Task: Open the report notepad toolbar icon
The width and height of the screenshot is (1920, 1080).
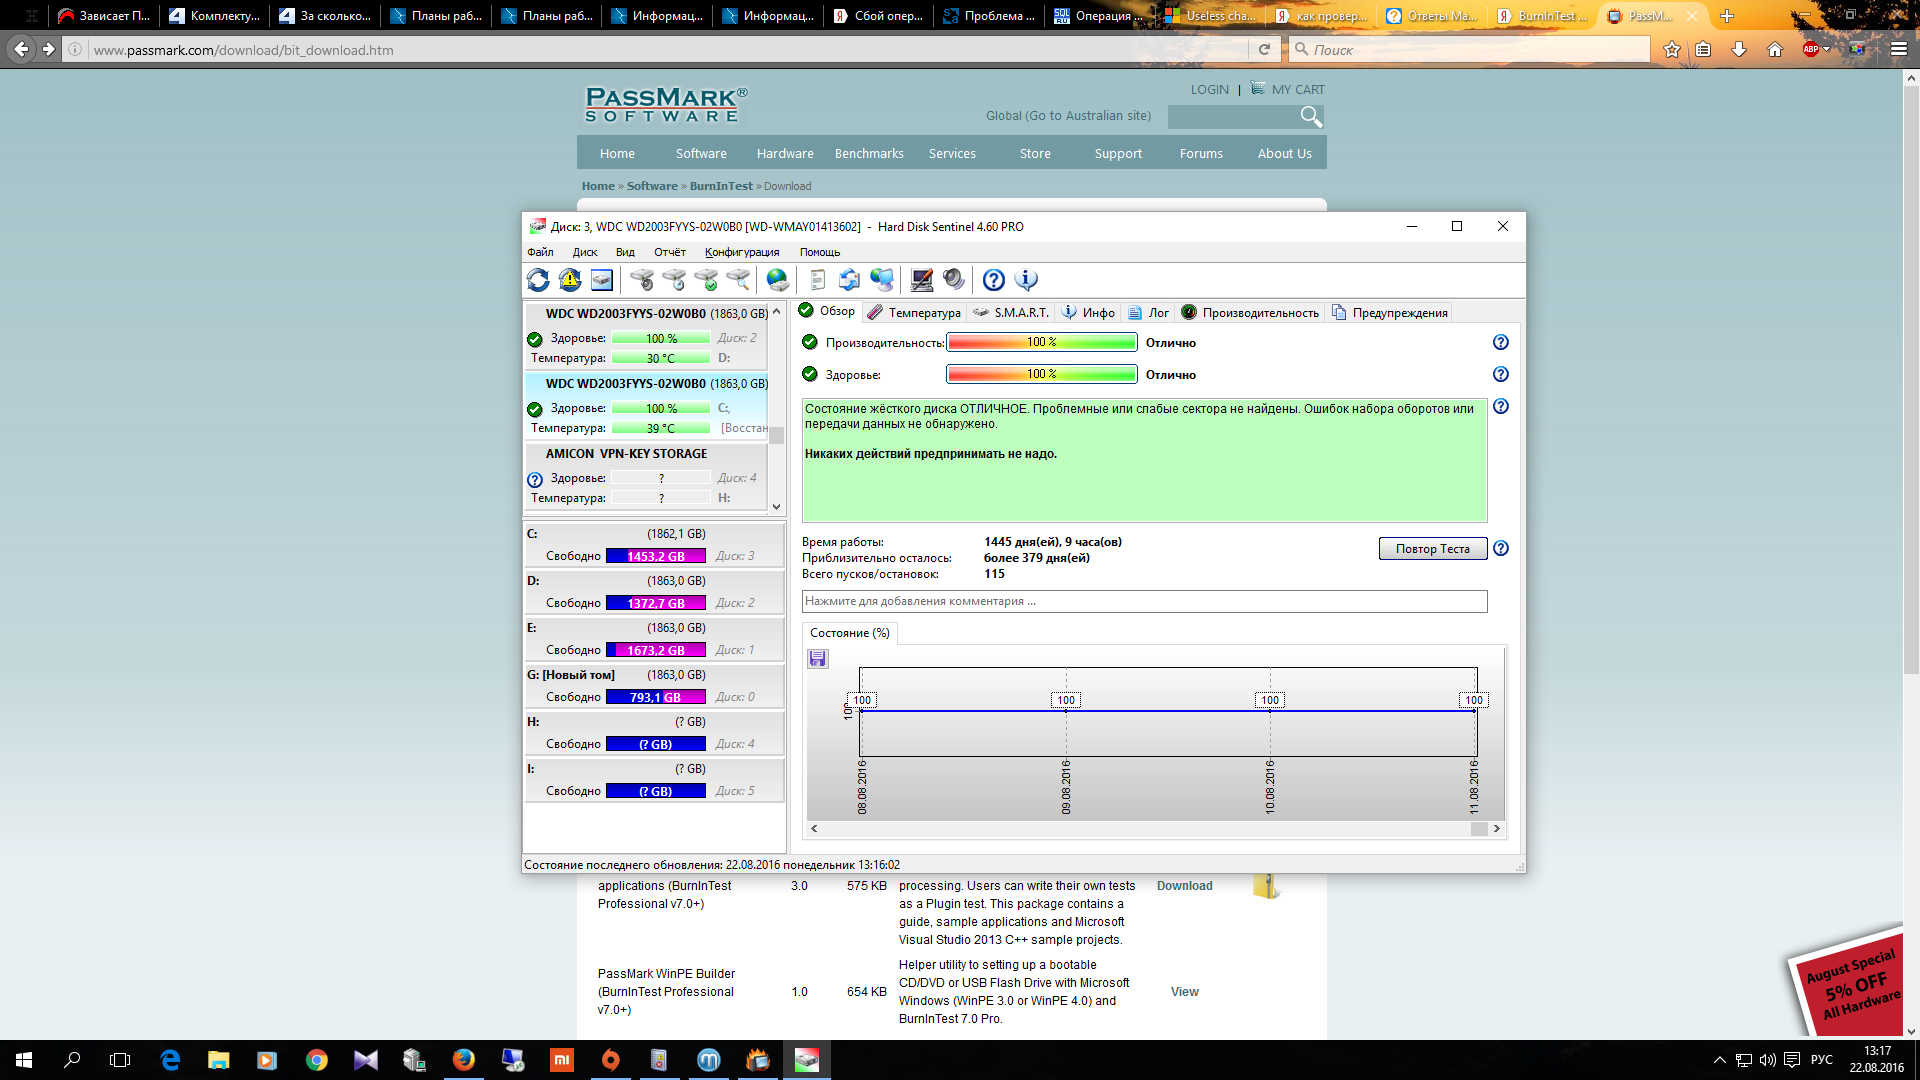Action: click(x=817, y=280)
